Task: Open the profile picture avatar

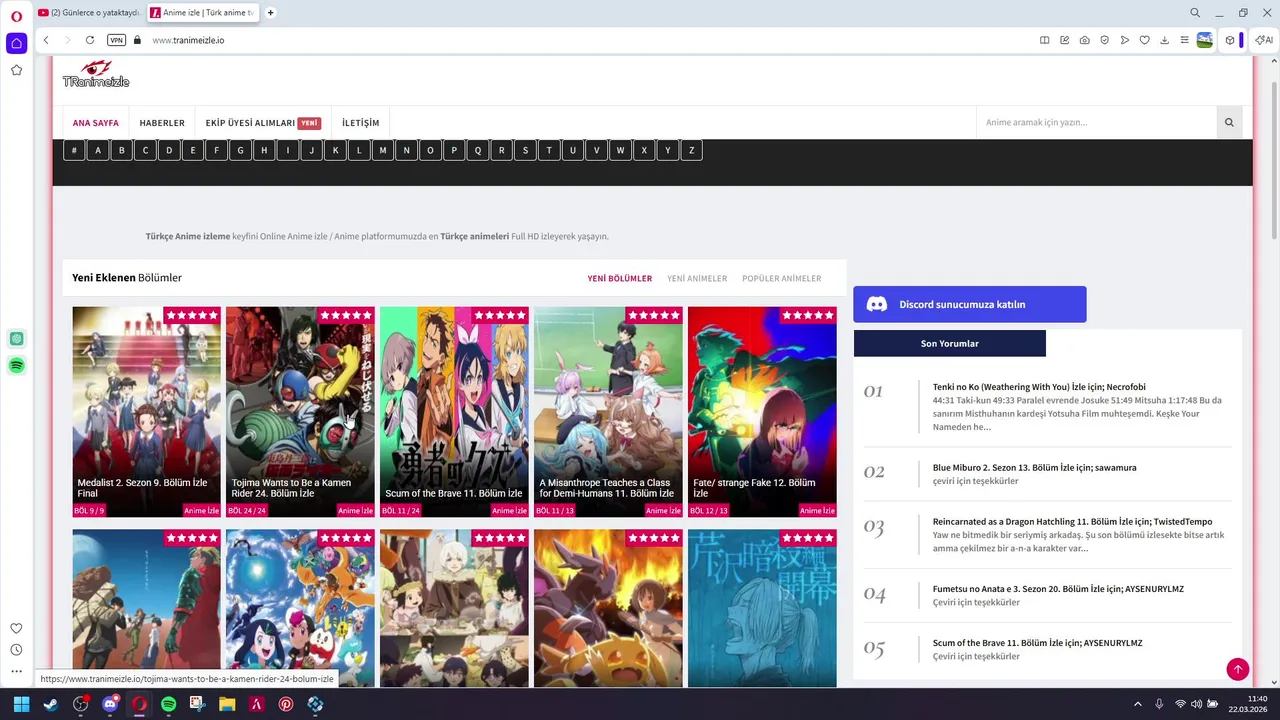Action: [x=1205, y=40]
